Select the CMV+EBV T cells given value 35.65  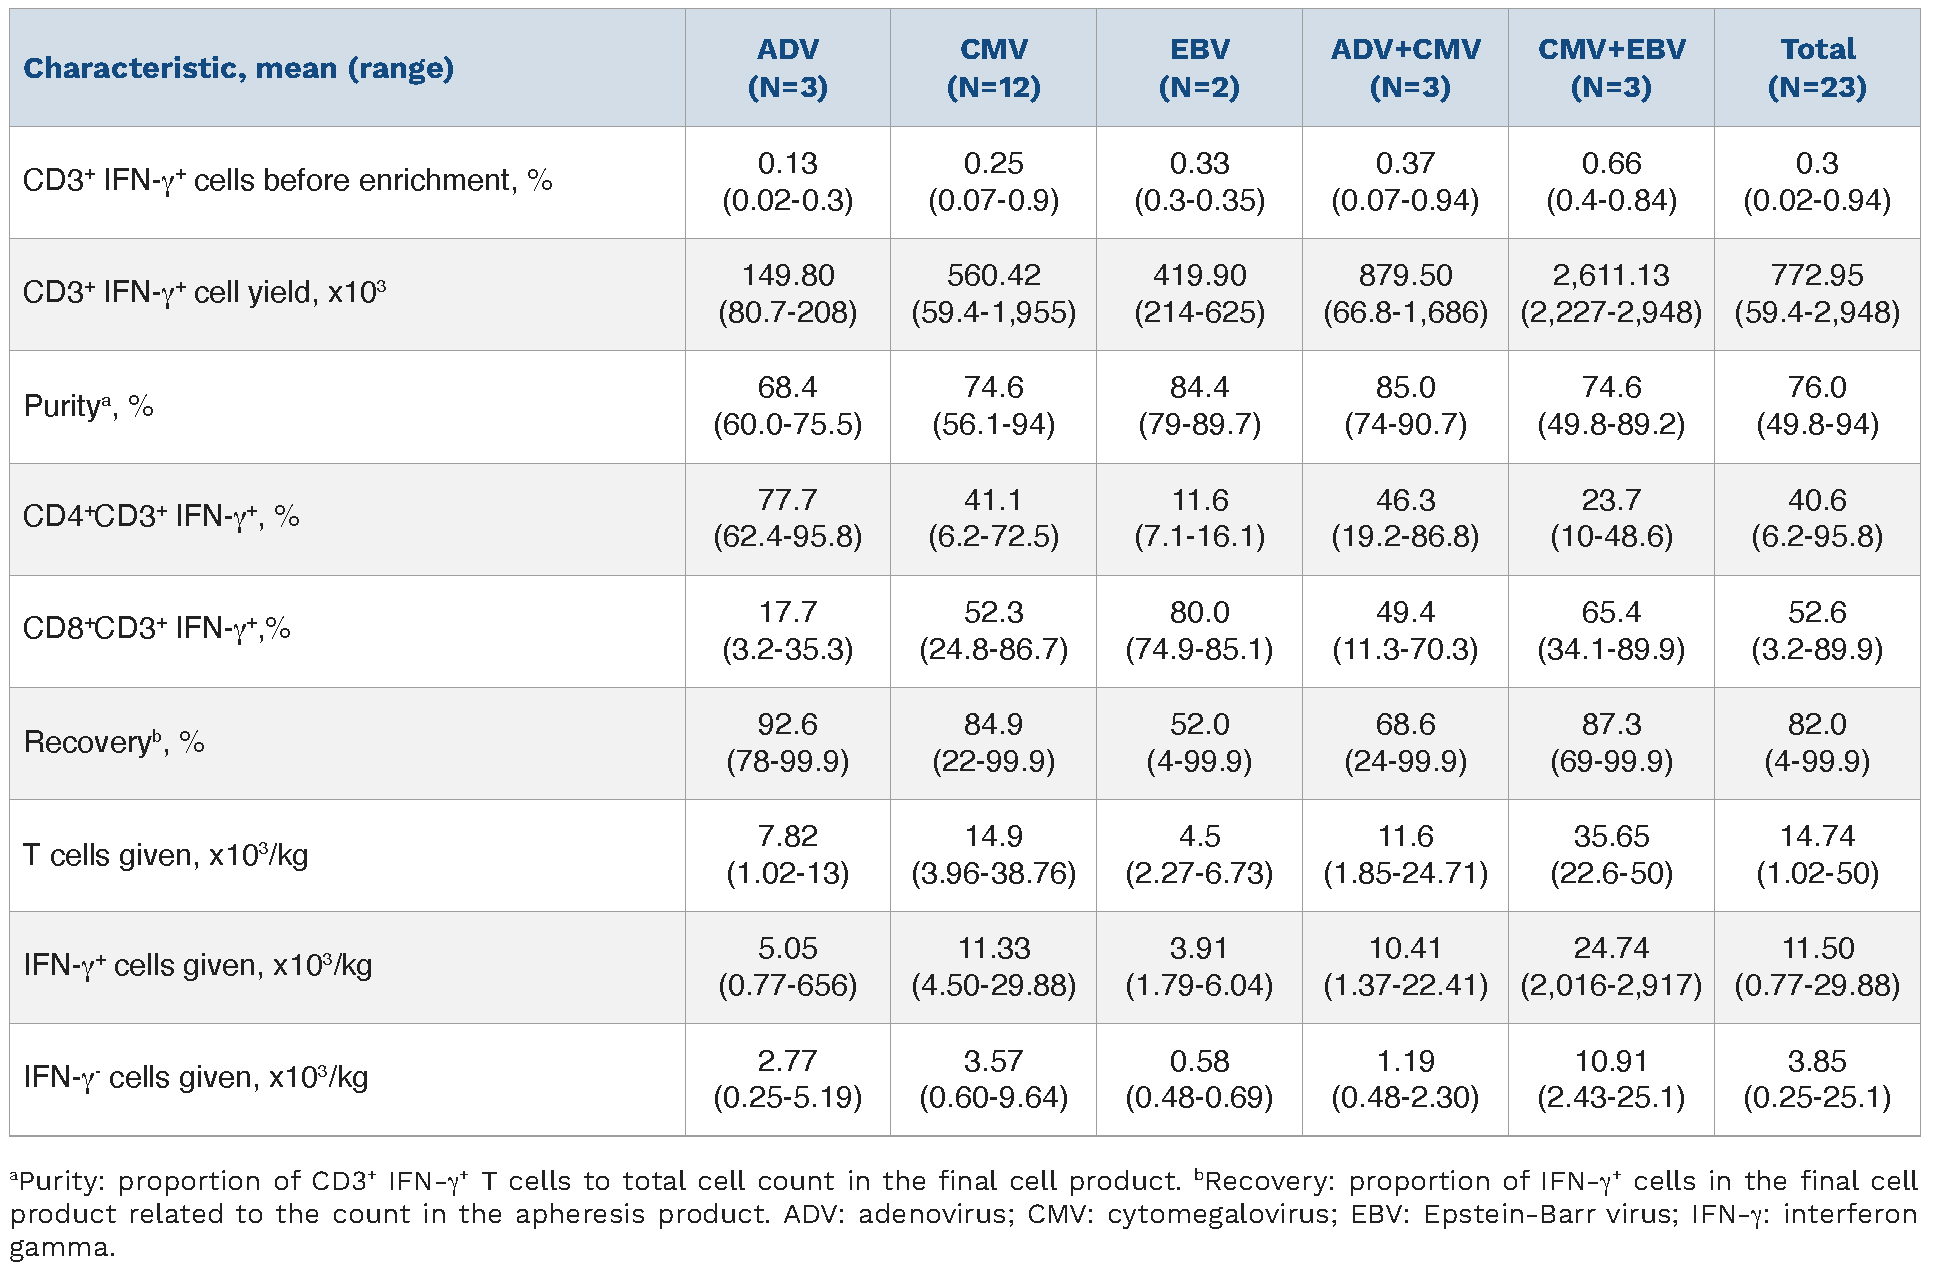[1611, 836]
